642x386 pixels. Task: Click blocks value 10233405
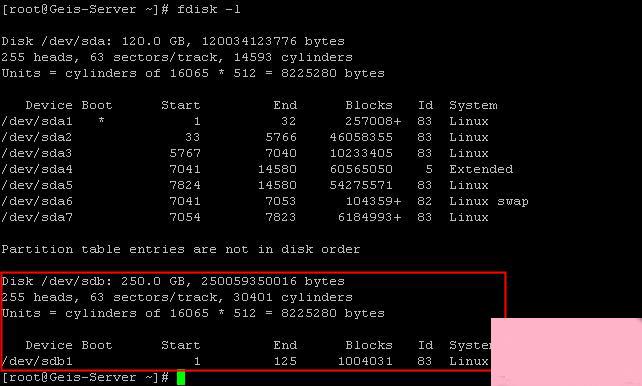pyautogui.click(x=361, y=153)
